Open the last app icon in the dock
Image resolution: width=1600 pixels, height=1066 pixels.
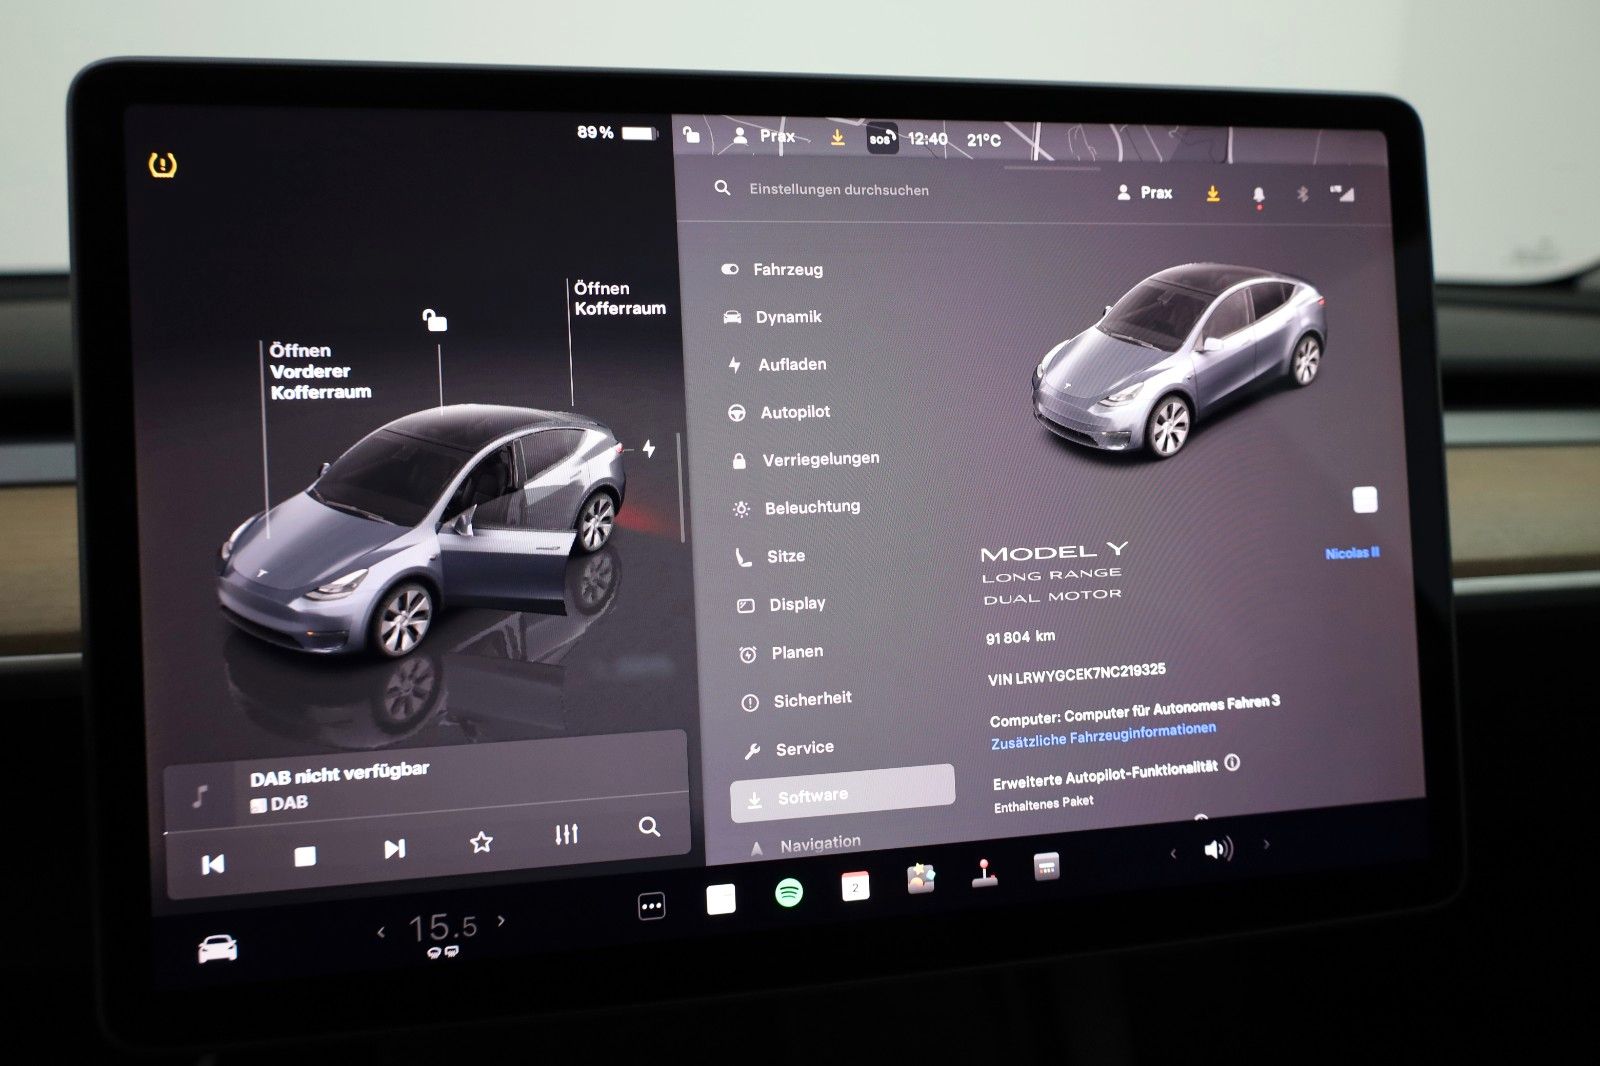click(x=1046, y=866)
